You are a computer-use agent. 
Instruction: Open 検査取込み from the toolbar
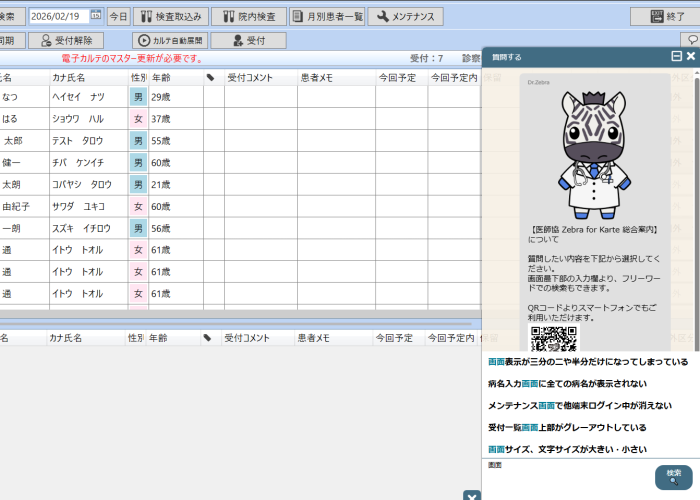[171, 17]
